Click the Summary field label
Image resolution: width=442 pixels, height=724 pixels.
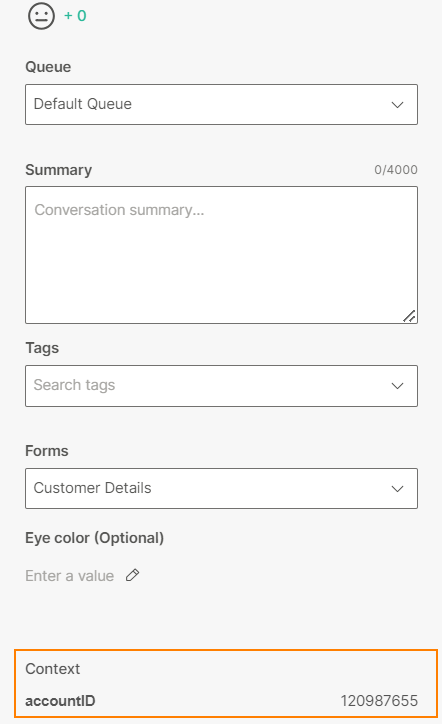59,170
